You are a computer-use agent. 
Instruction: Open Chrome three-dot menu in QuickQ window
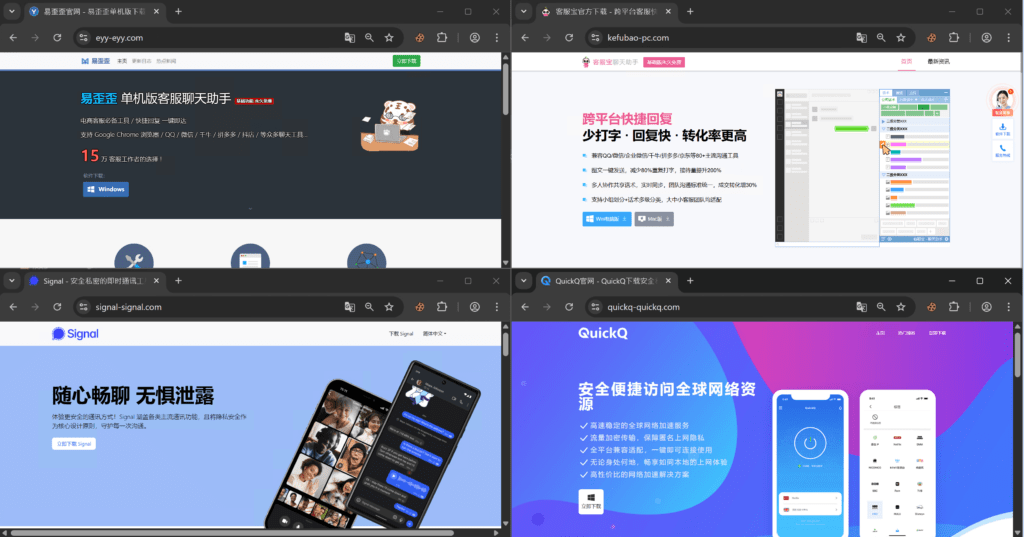tap(1010, 306)
